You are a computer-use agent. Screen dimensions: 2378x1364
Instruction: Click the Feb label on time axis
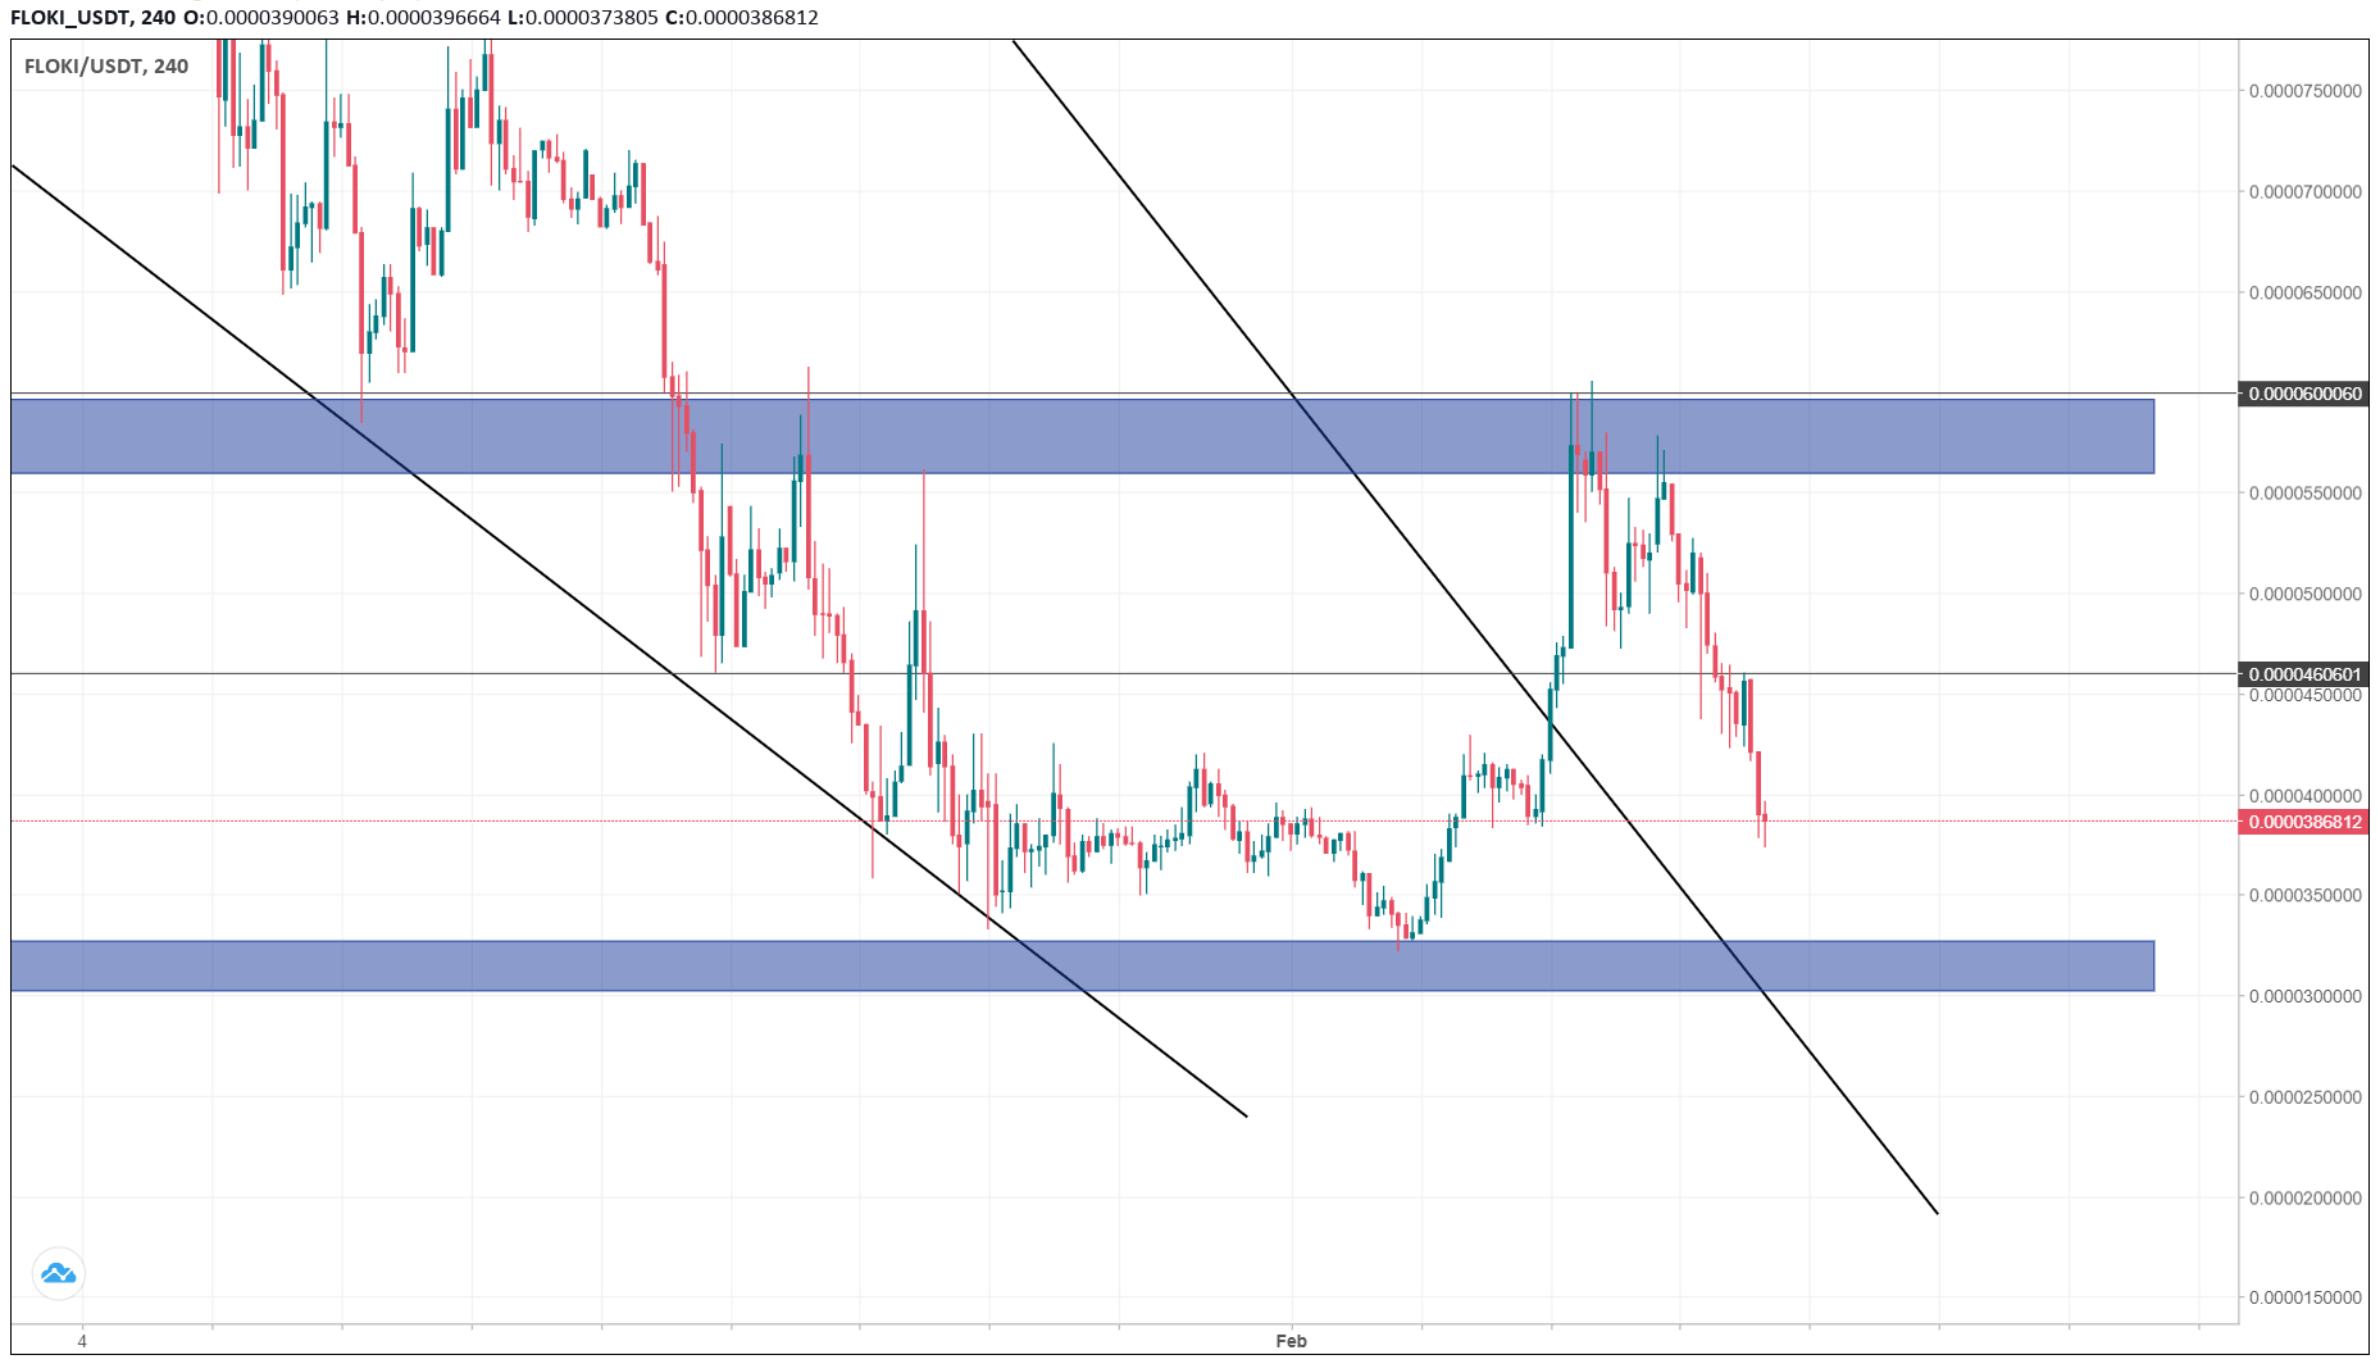(1290, 1341)
